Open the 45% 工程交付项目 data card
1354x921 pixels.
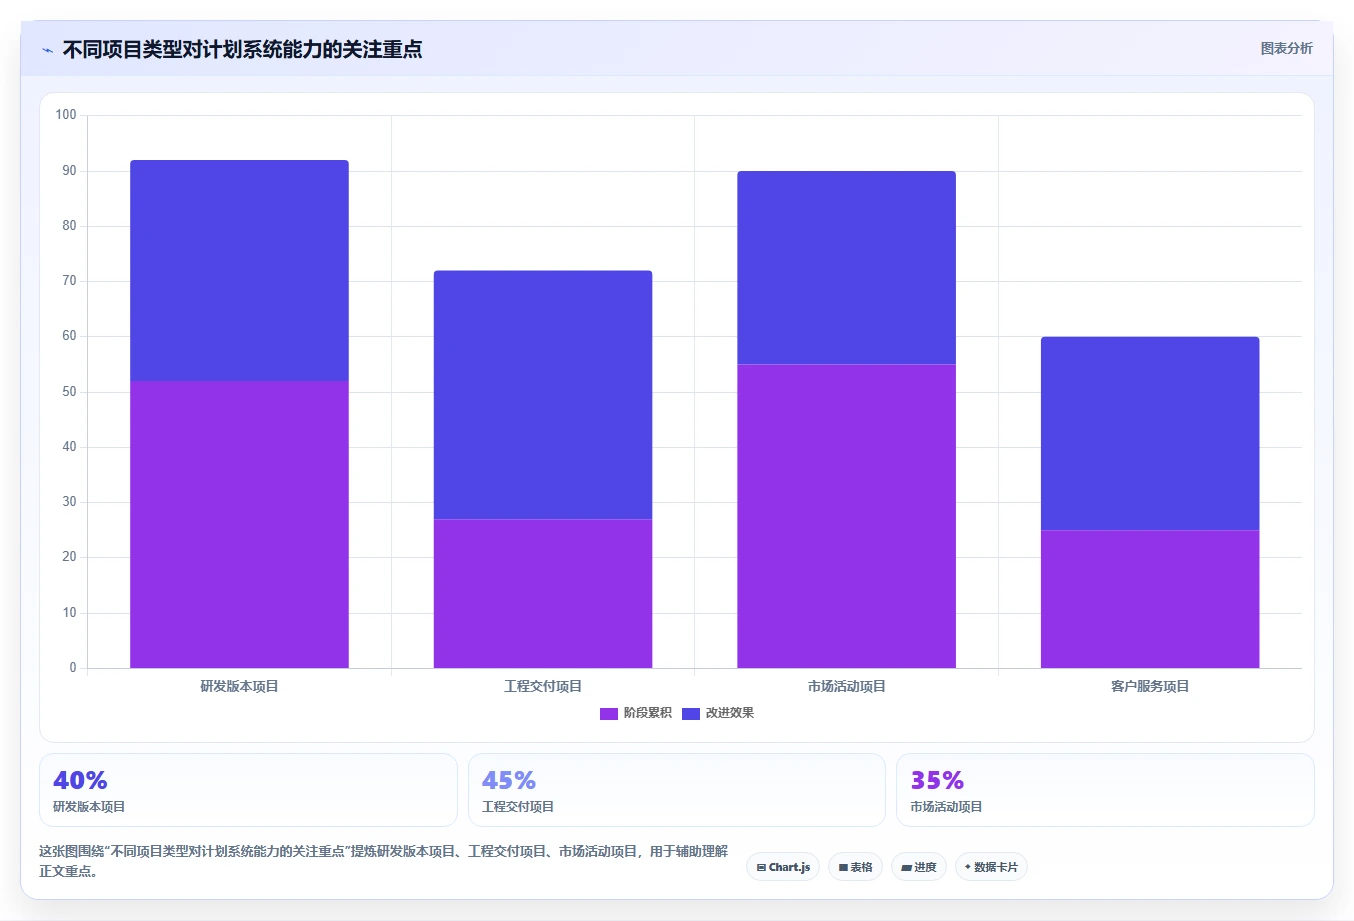[677, 790]
